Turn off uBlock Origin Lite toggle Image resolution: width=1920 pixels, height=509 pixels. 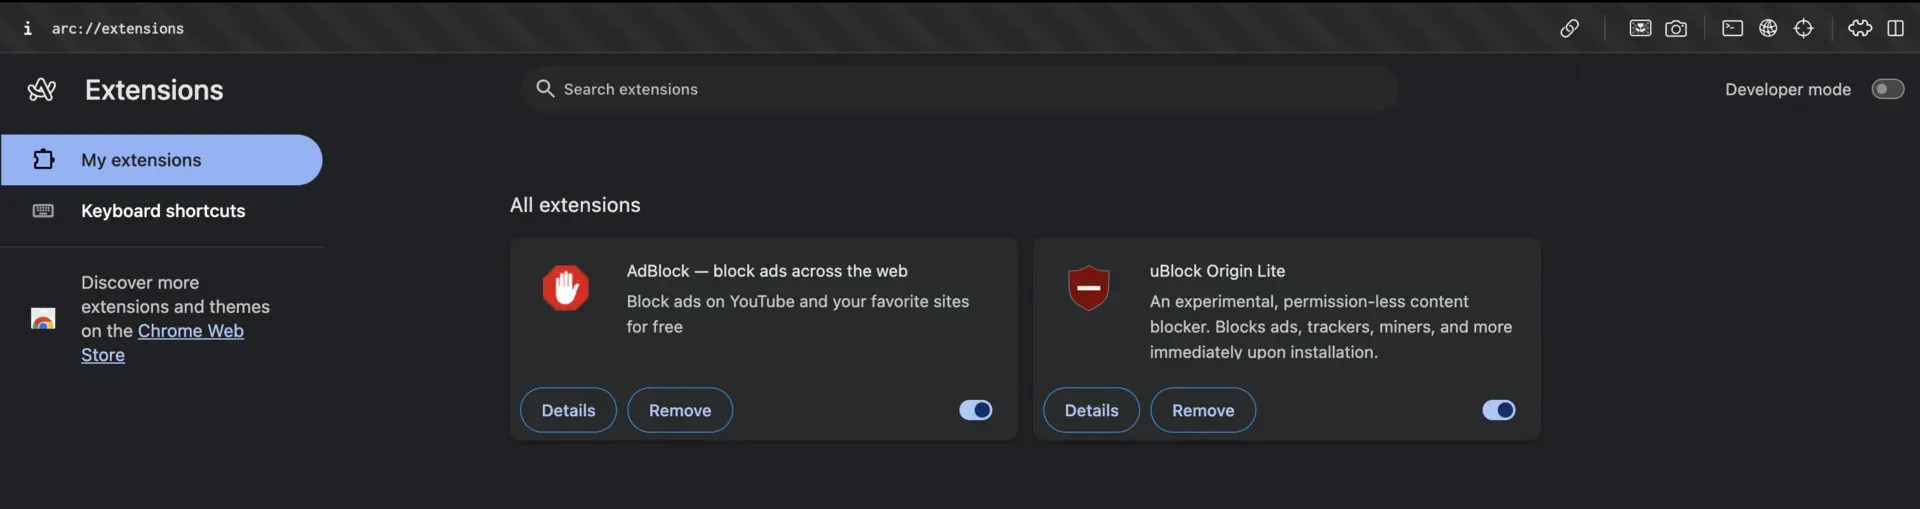[1499, 410]
